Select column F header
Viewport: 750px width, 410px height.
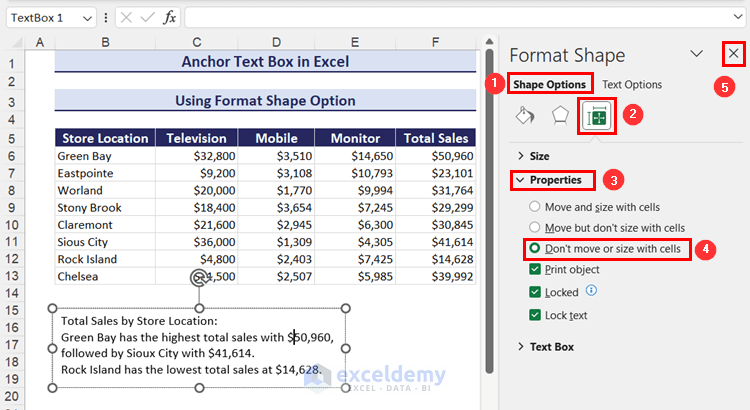tap(435, 42)
